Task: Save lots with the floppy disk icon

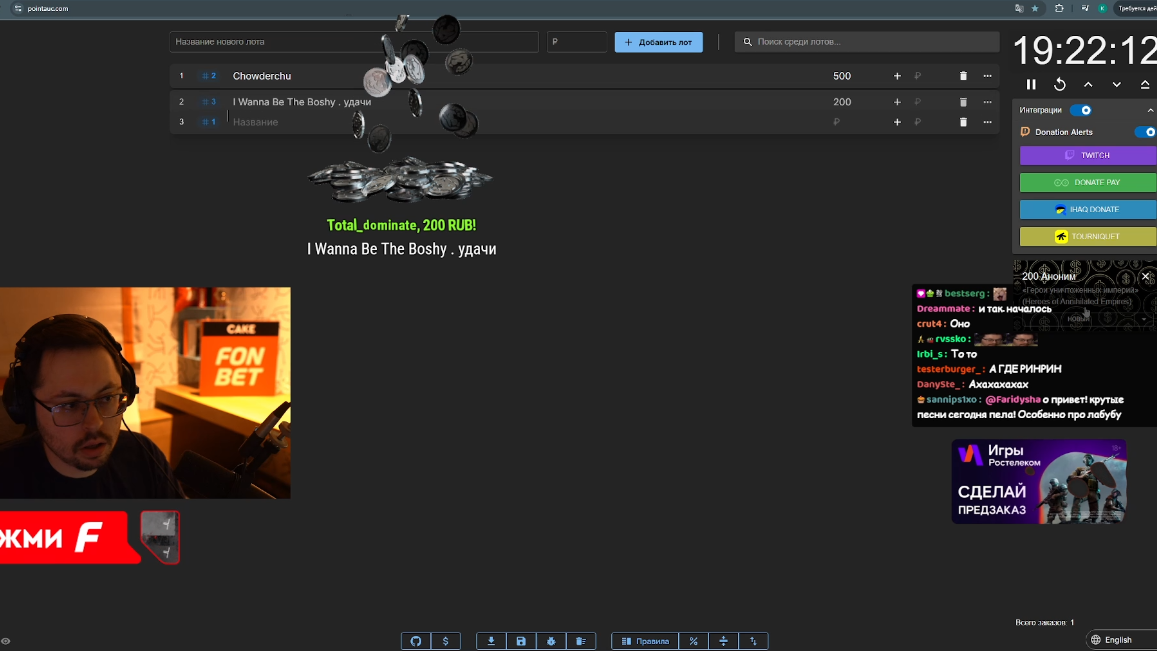Action: 521,641
